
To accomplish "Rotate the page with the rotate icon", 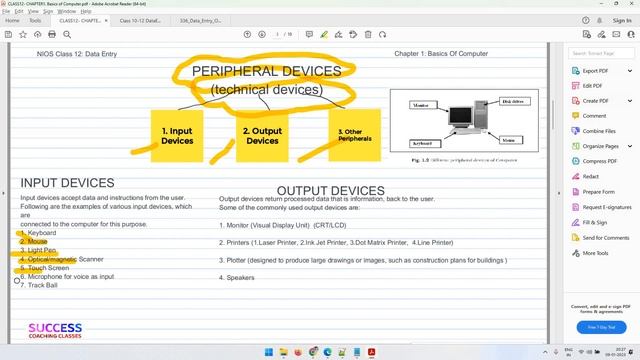I will (382, 35).
